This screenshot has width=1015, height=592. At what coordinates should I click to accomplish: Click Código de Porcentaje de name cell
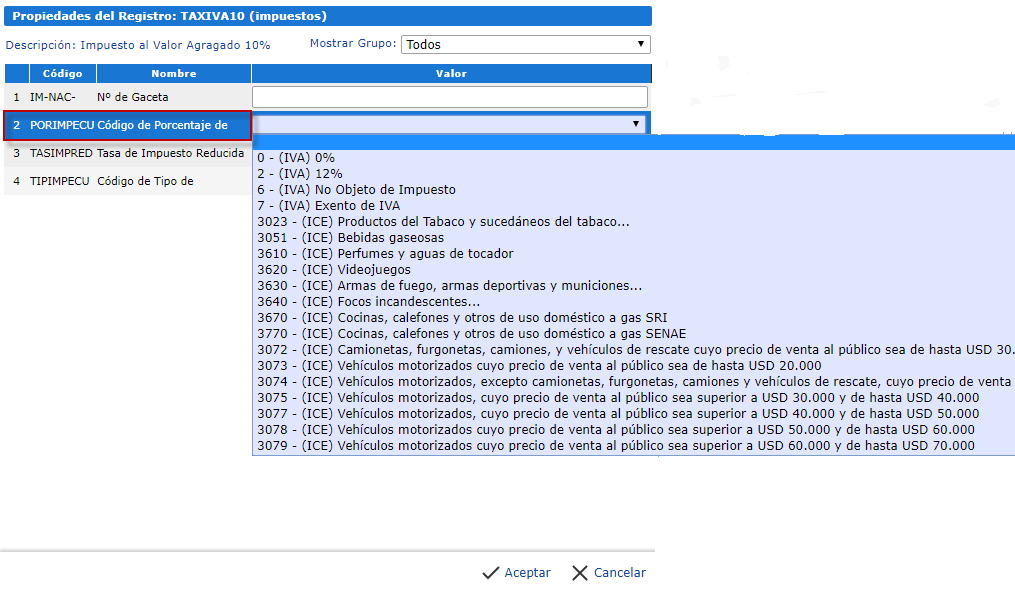tap(162, 125)
